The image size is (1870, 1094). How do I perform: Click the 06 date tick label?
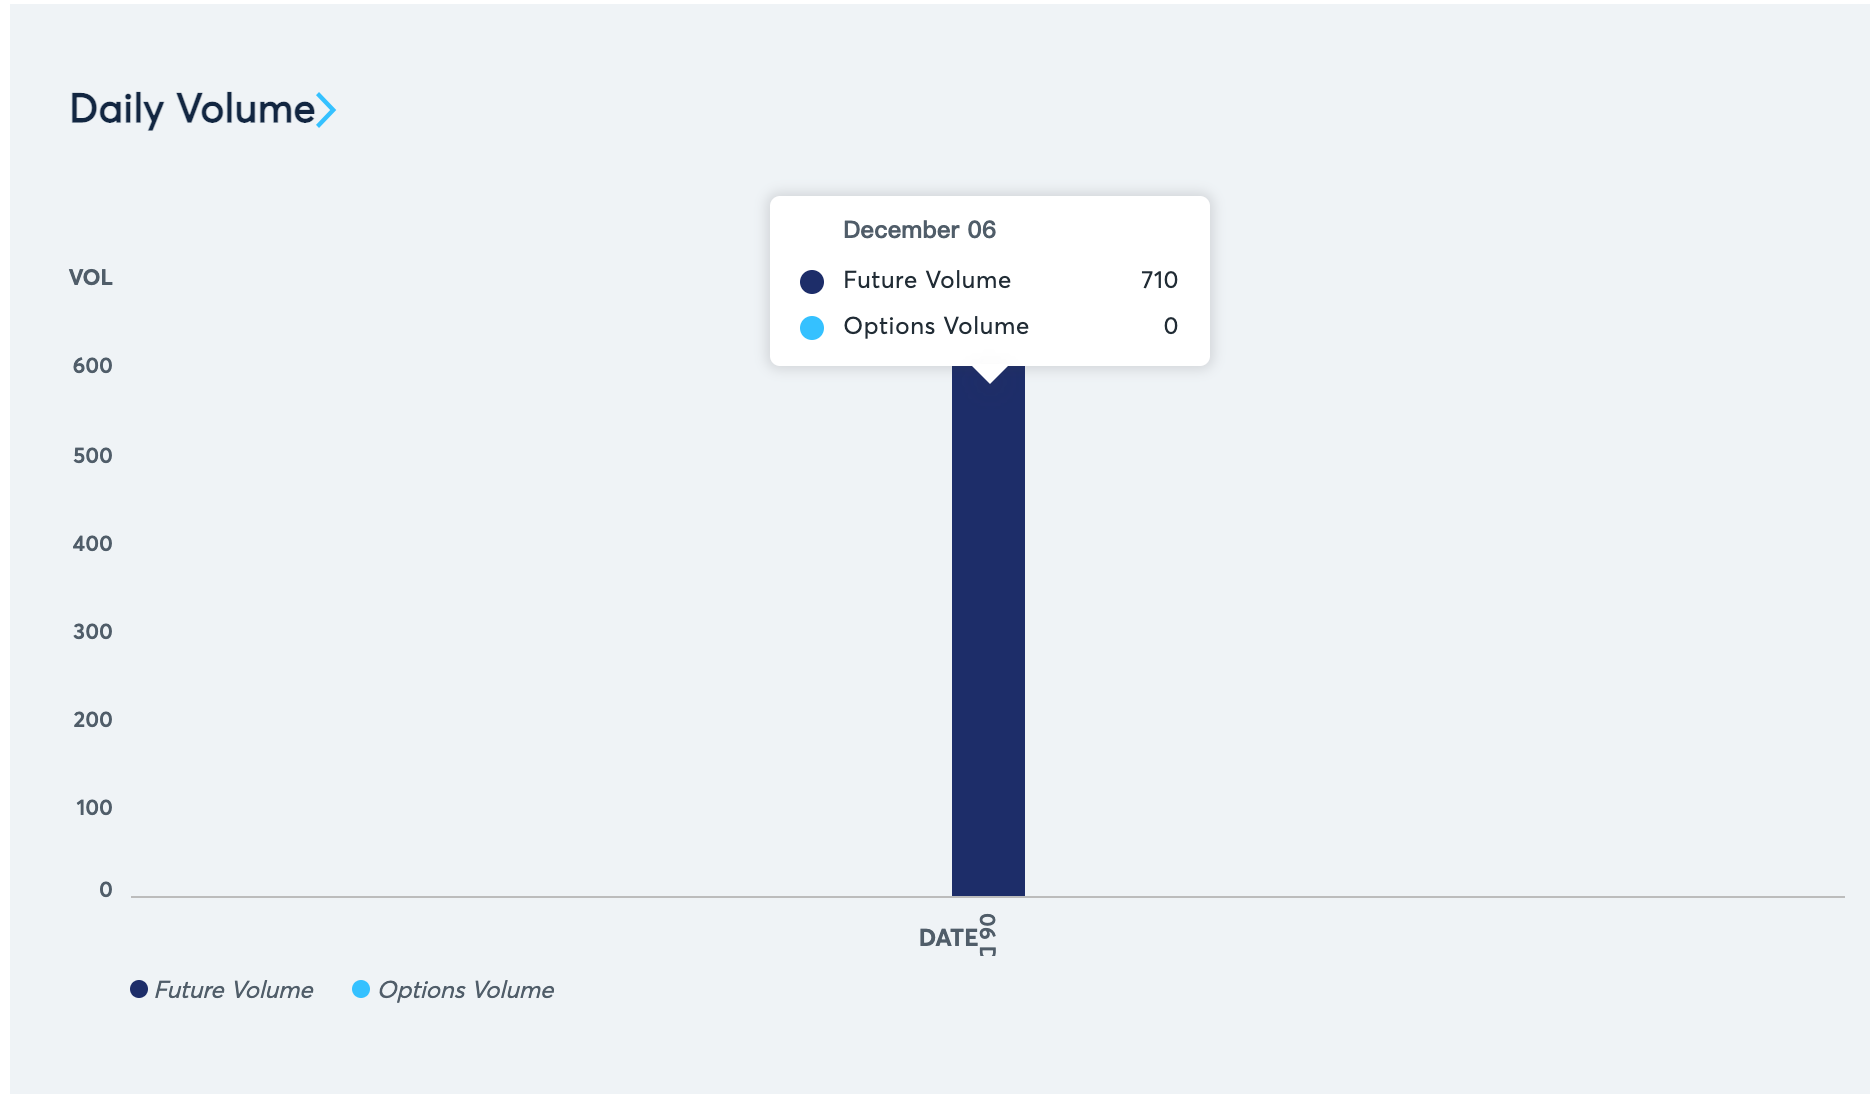[987, 934]
